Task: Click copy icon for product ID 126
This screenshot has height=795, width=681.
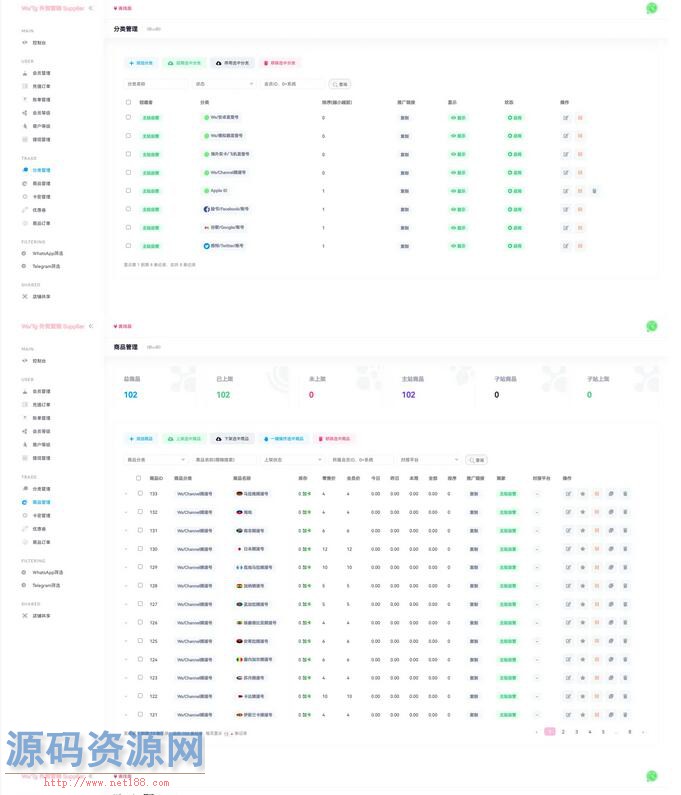Action: [x=611, y=623]
